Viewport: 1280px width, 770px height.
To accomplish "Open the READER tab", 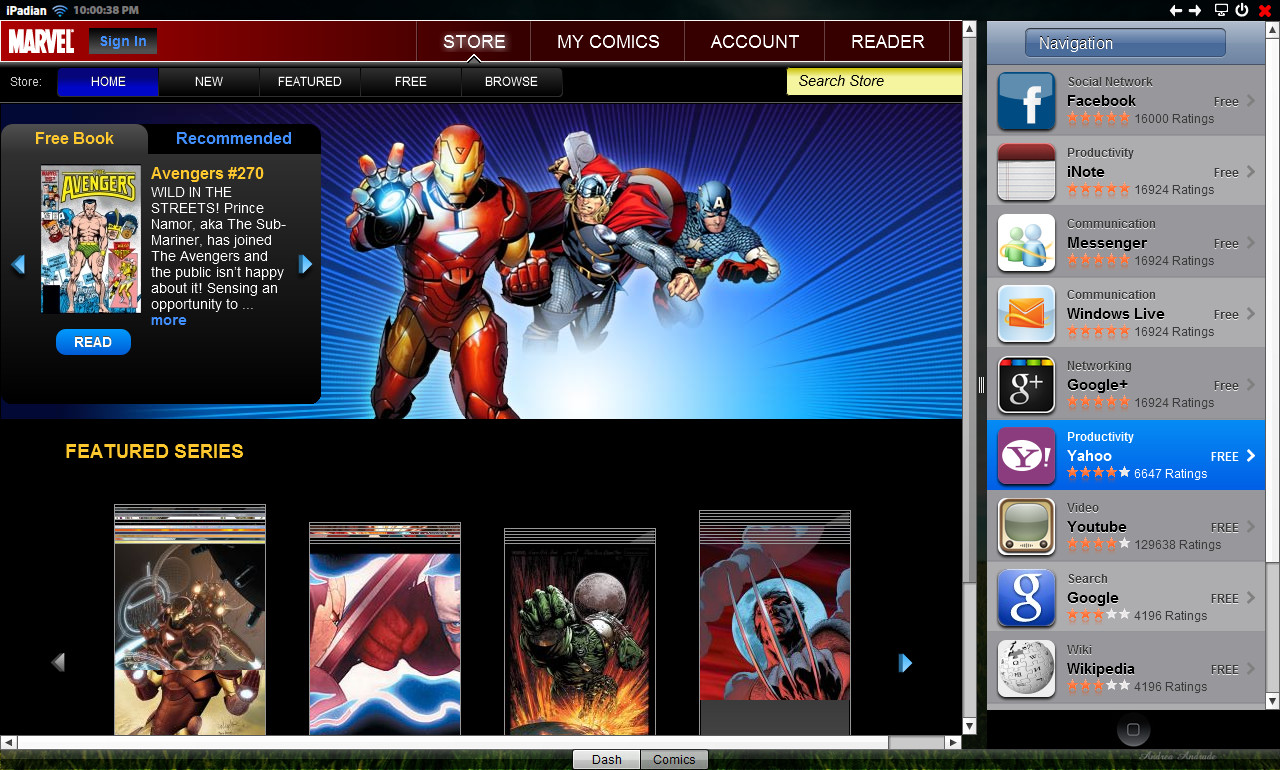I will coord(887,42).
